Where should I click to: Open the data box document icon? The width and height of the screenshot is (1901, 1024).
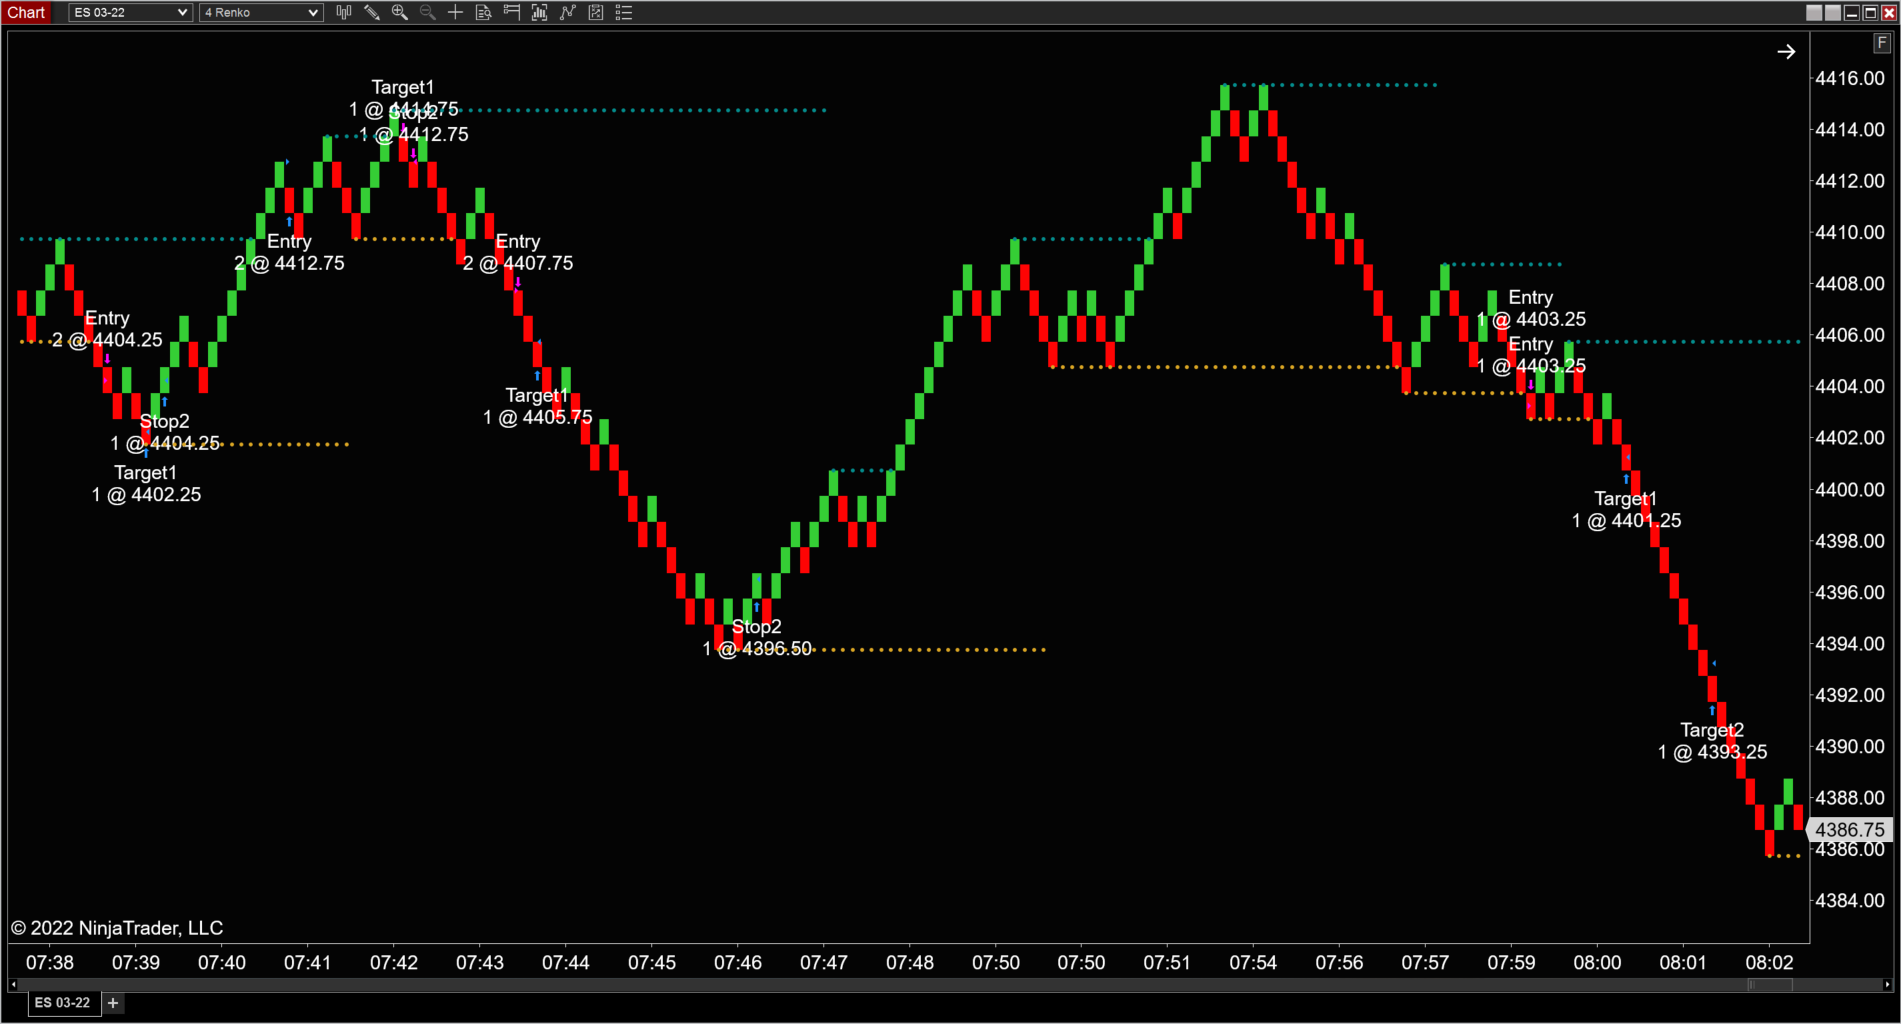tap(484, 12)
